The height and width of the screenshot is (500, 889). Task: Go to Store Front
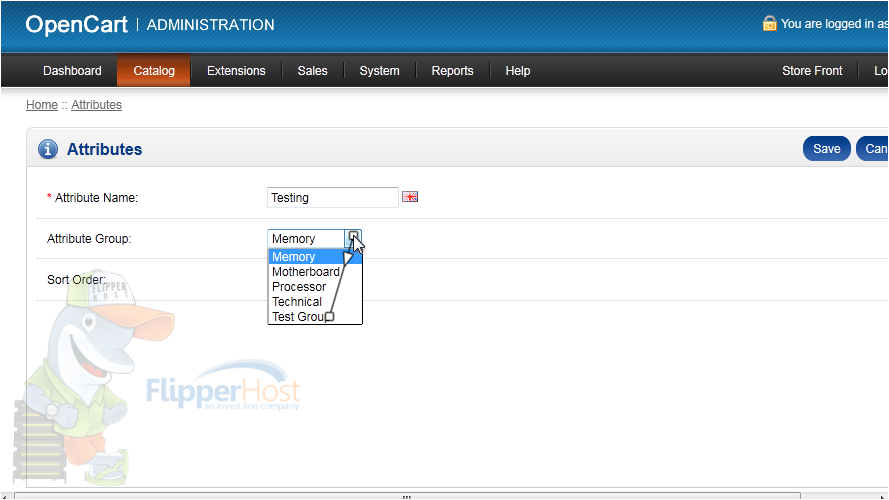pos(812,71)
